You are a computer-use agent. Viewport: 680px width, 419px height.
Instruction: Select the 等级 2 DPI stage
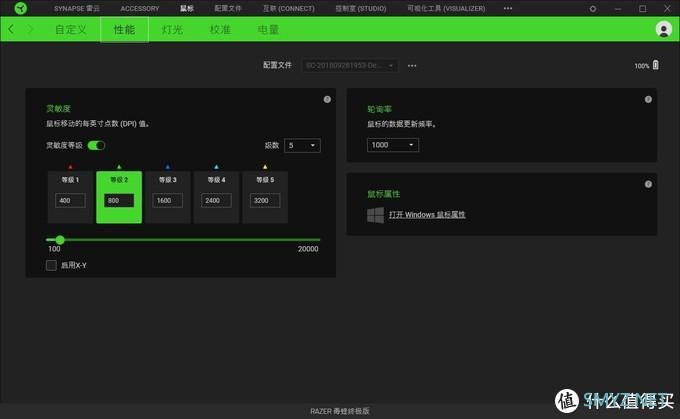pos(119,197)
